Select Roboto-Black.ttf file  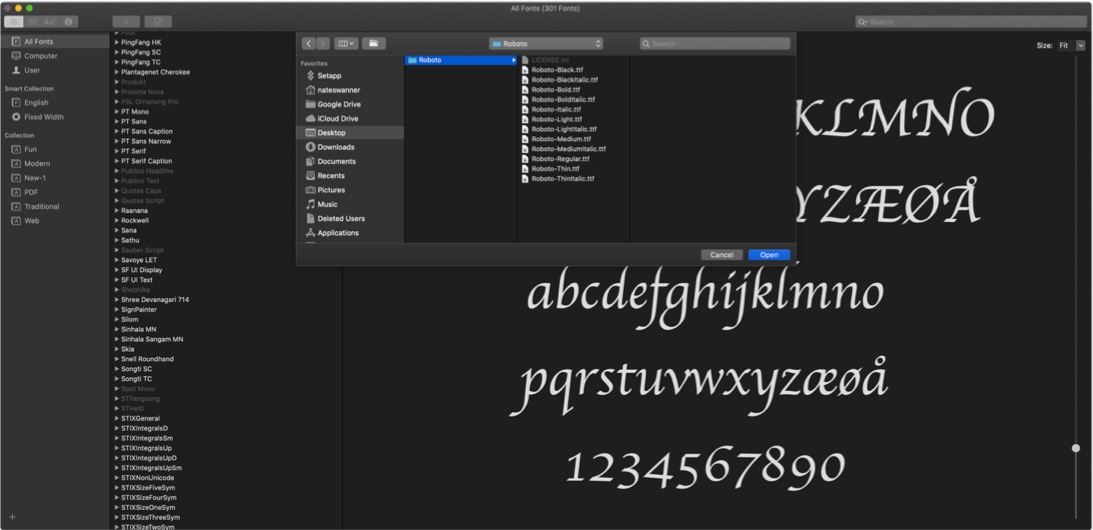point(557,70)
